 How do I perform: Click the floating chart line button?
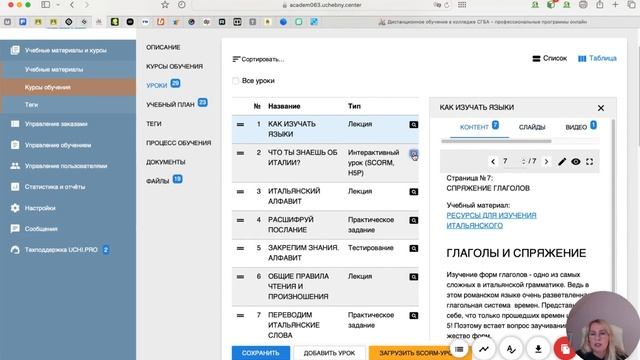pos(484,349)
